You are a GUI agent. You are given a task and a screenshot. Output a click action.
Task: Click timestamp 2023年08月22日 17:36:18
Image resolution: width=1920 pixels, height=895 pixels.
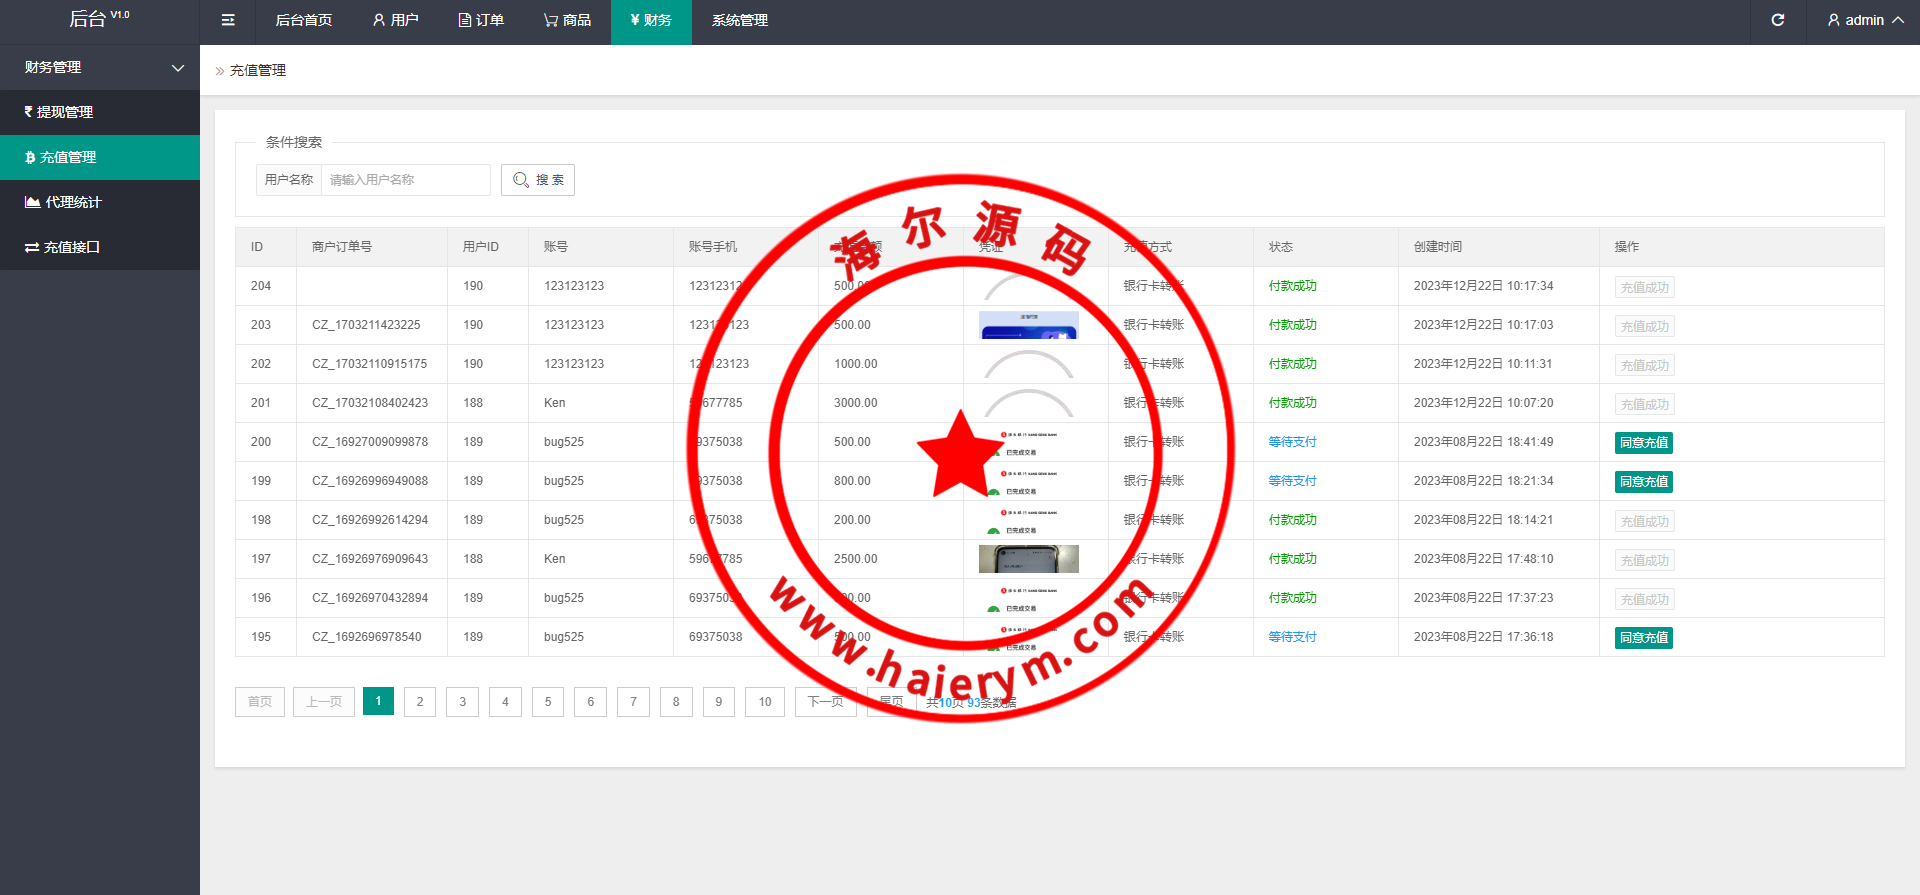click(1483, 637)
